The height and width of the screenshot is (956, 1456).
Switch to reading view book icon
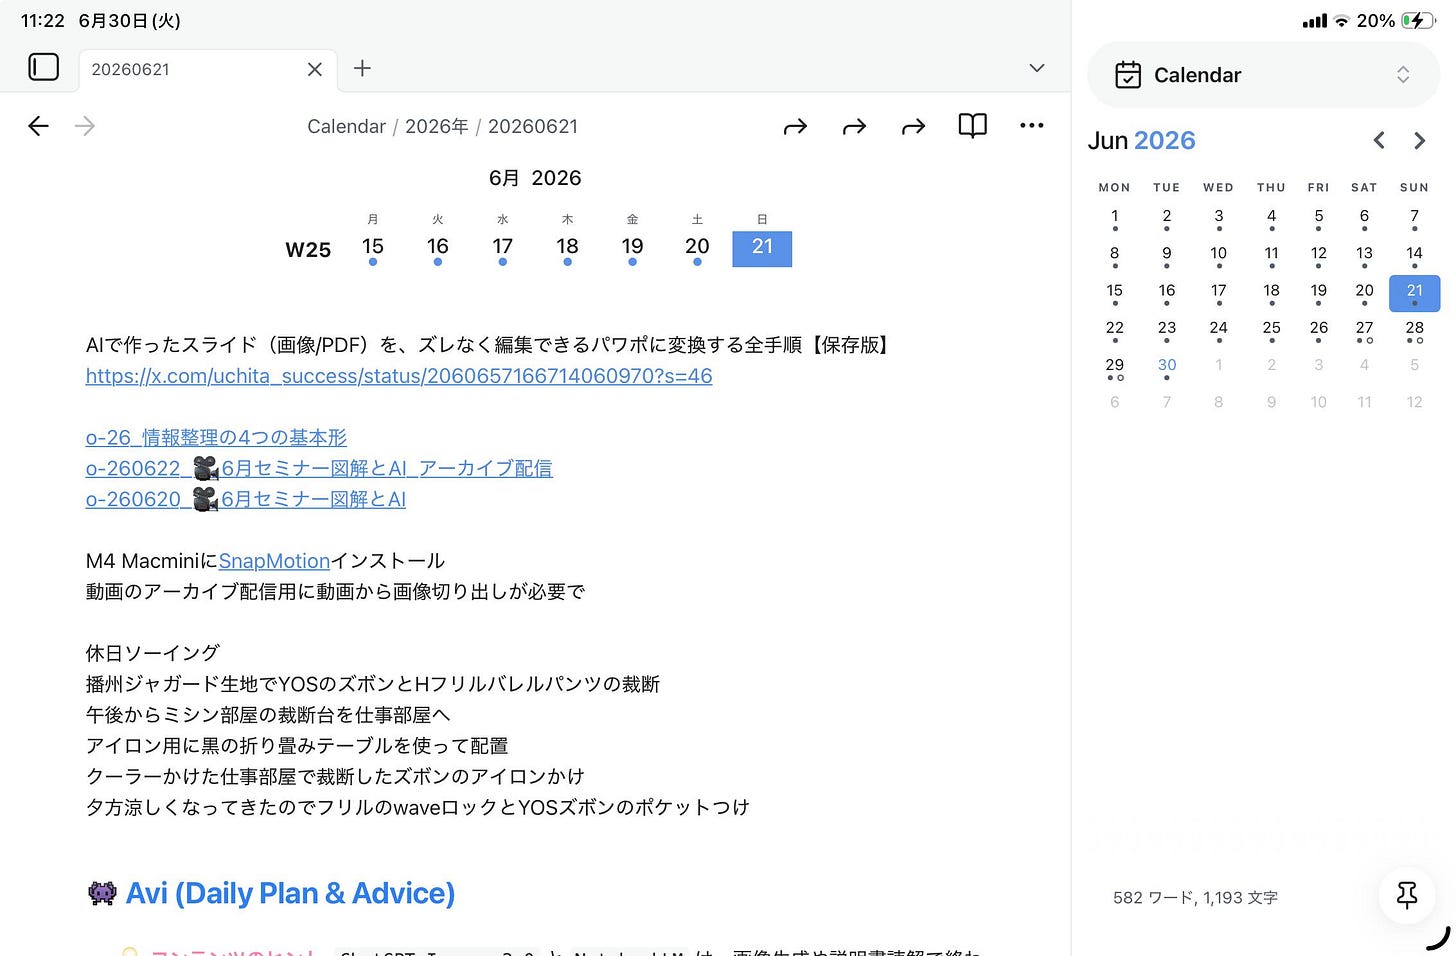[x=972, y=126]
